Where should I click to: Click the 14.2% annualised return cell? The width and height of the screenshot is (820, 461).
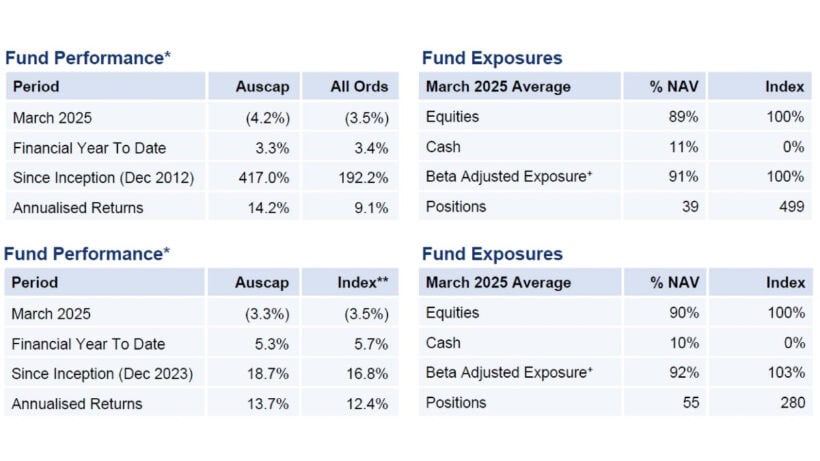pyautogui.click(x=272, y=208)
